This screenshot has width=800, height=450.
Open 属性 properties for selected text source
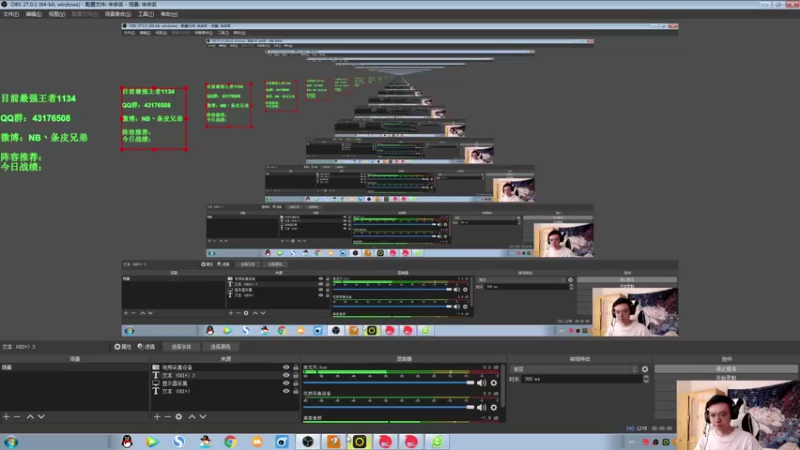[123, 346]
